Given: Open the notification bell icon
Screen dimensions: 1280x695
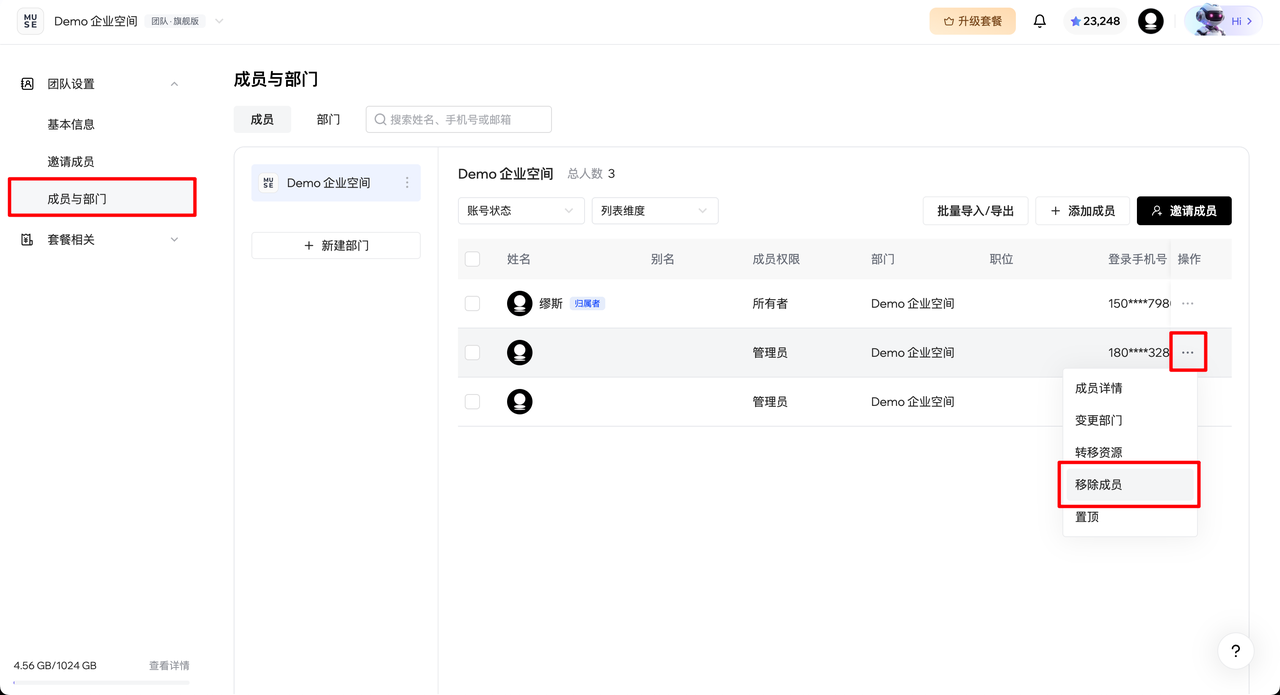Looking at the screenshot, I should (1039, 20).
